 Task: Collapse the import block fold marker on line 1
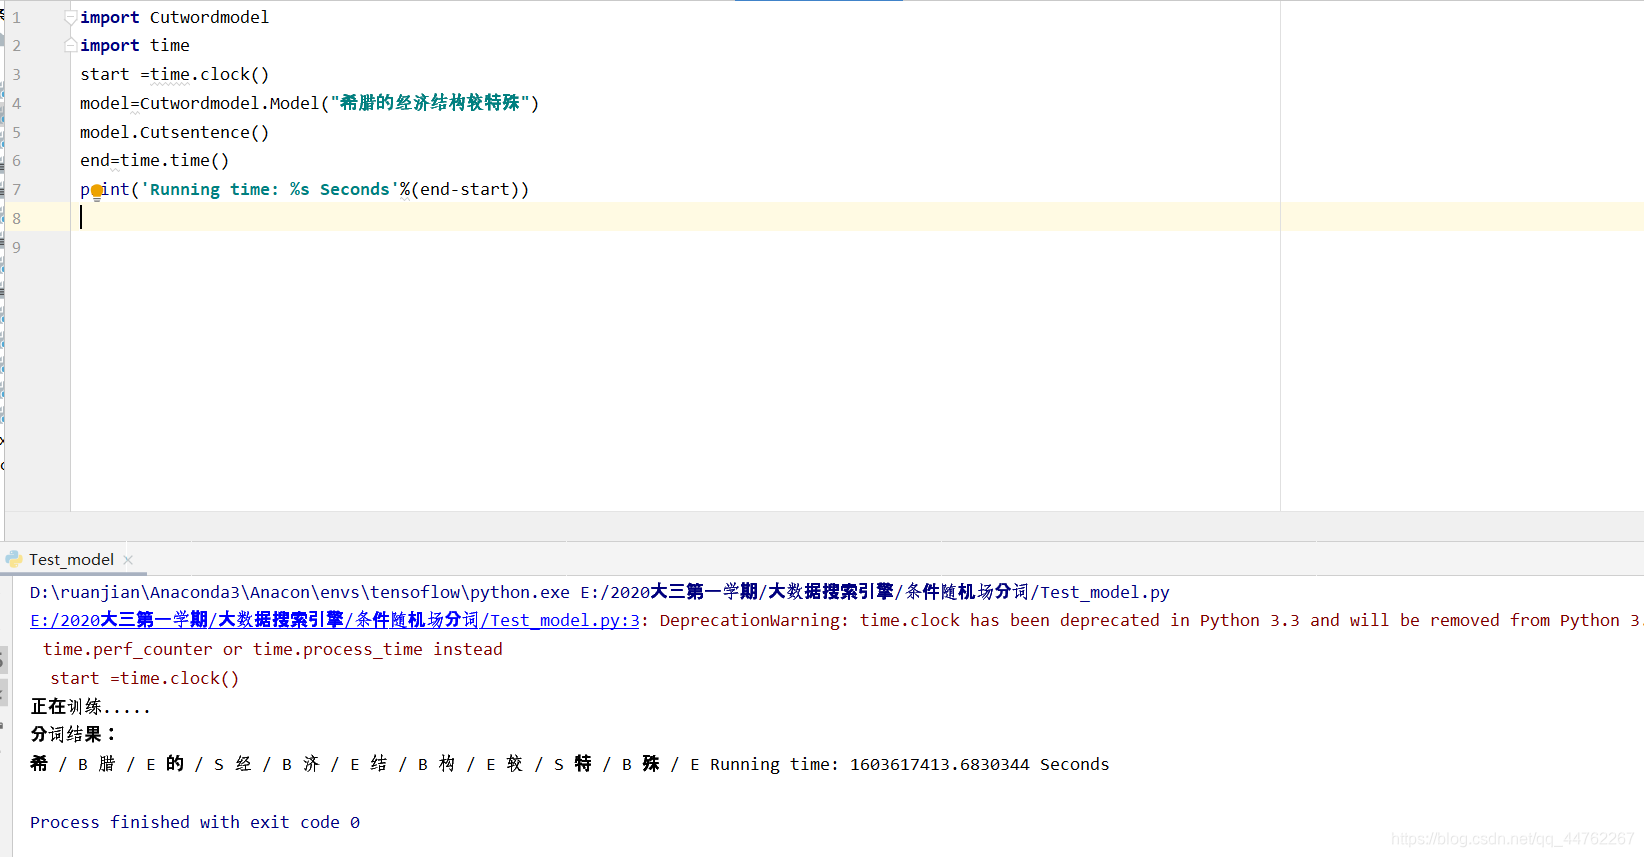[x=70, y=17]
